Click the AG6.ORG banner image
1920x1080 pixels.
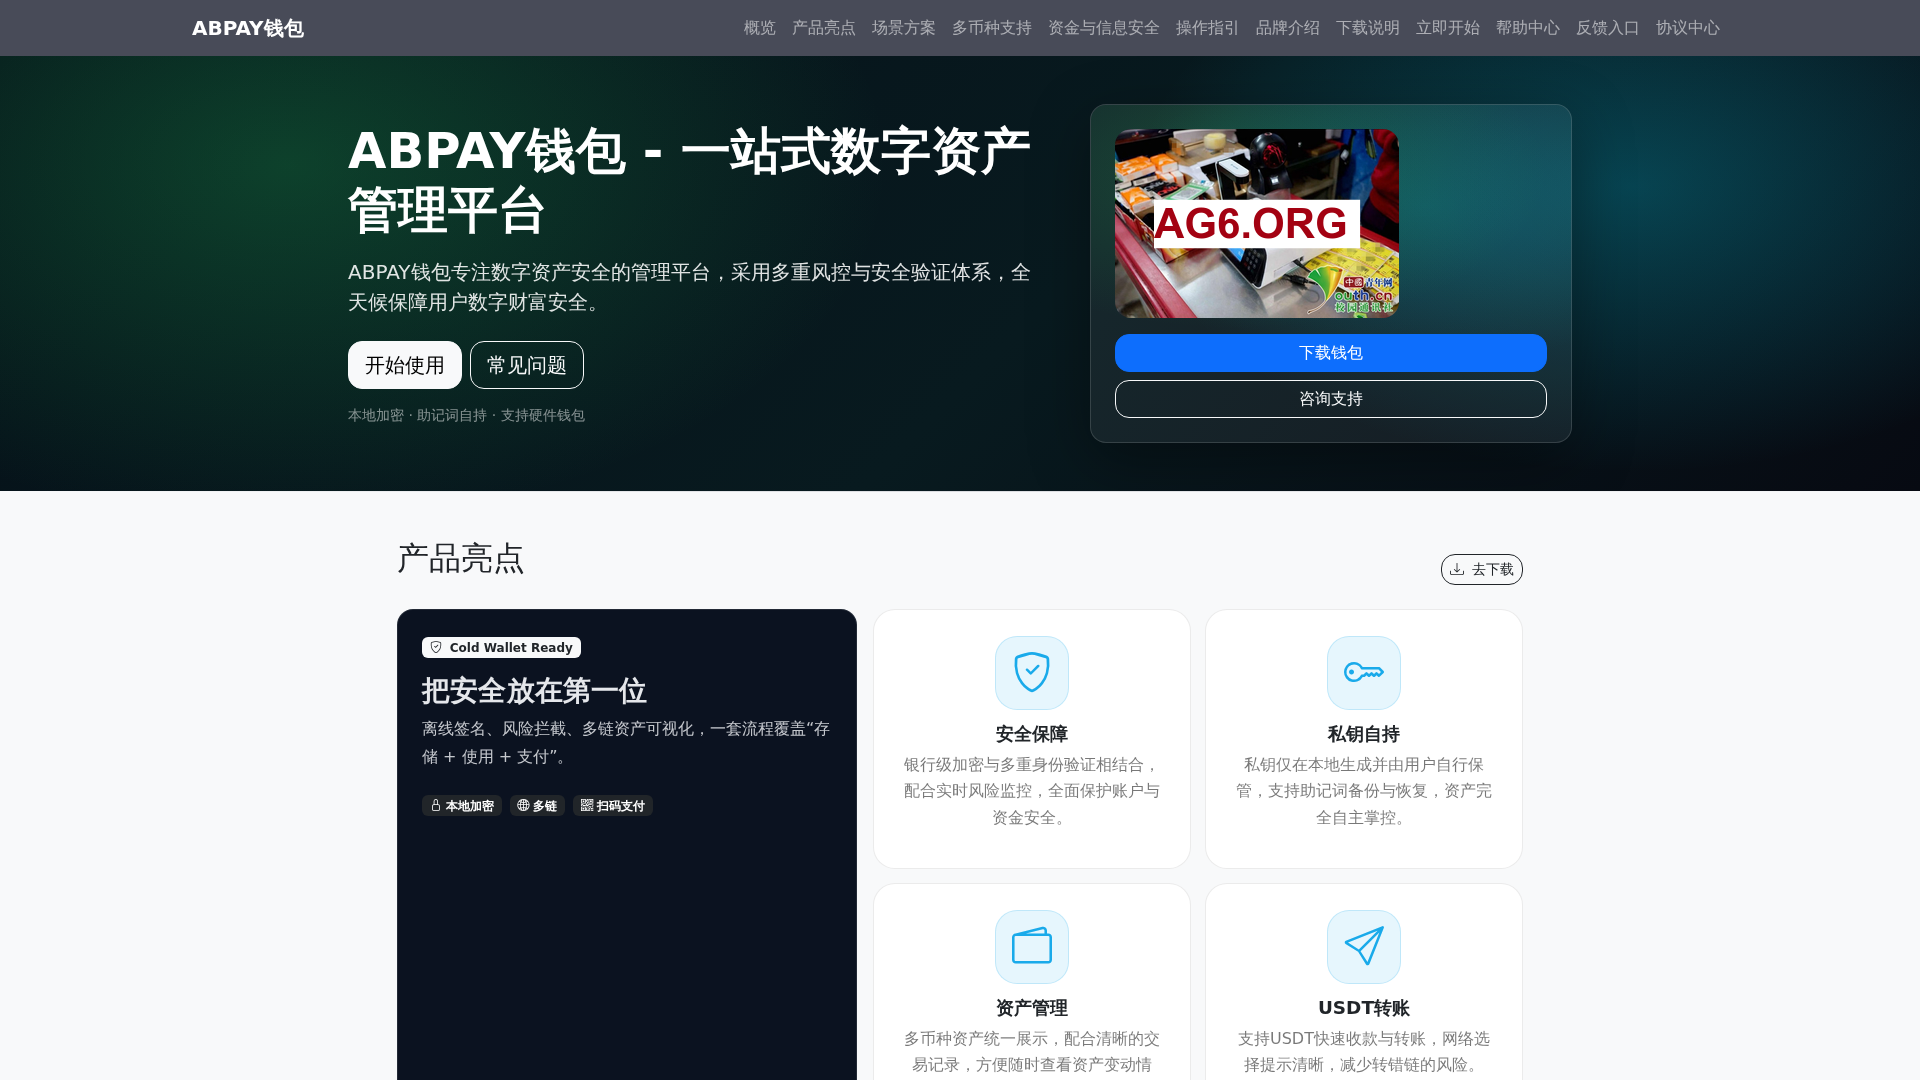pyautogui.click(x=1257, y=223)
